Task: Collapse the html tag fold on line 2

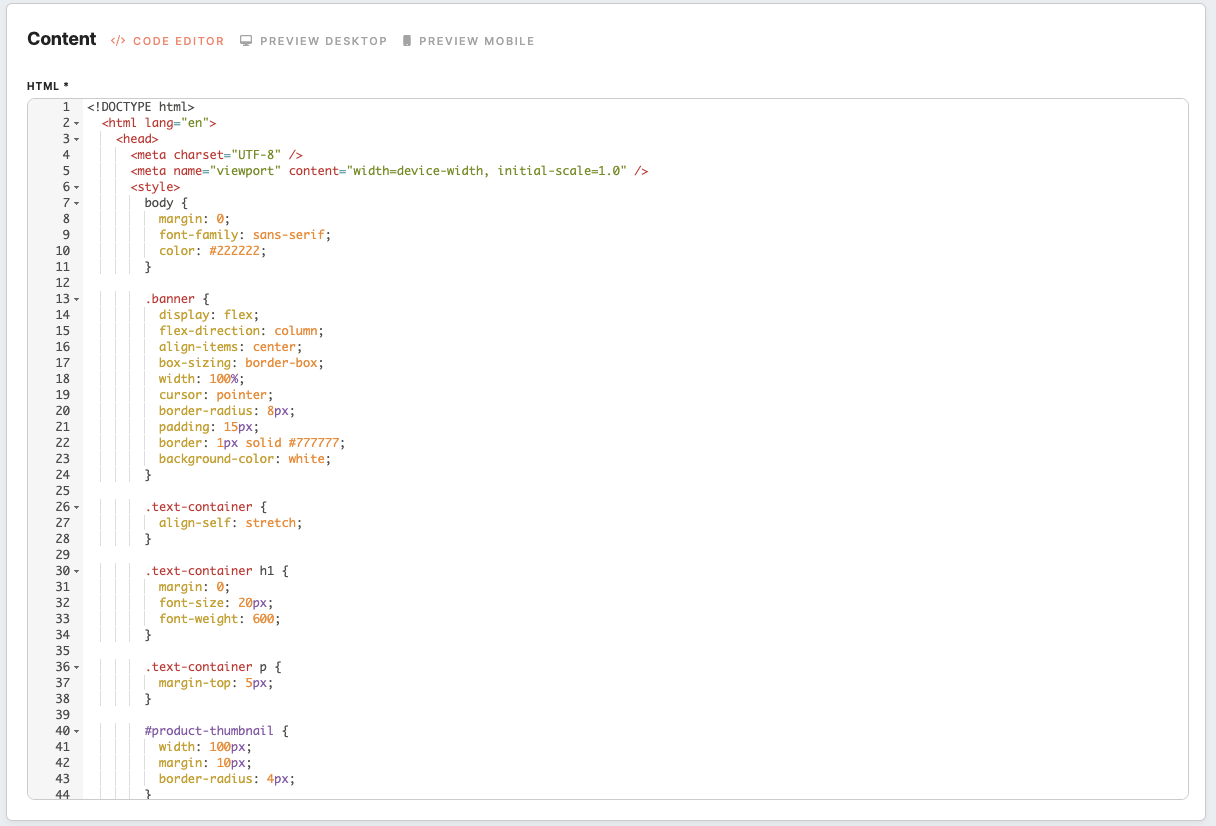Action: (77, 123)
